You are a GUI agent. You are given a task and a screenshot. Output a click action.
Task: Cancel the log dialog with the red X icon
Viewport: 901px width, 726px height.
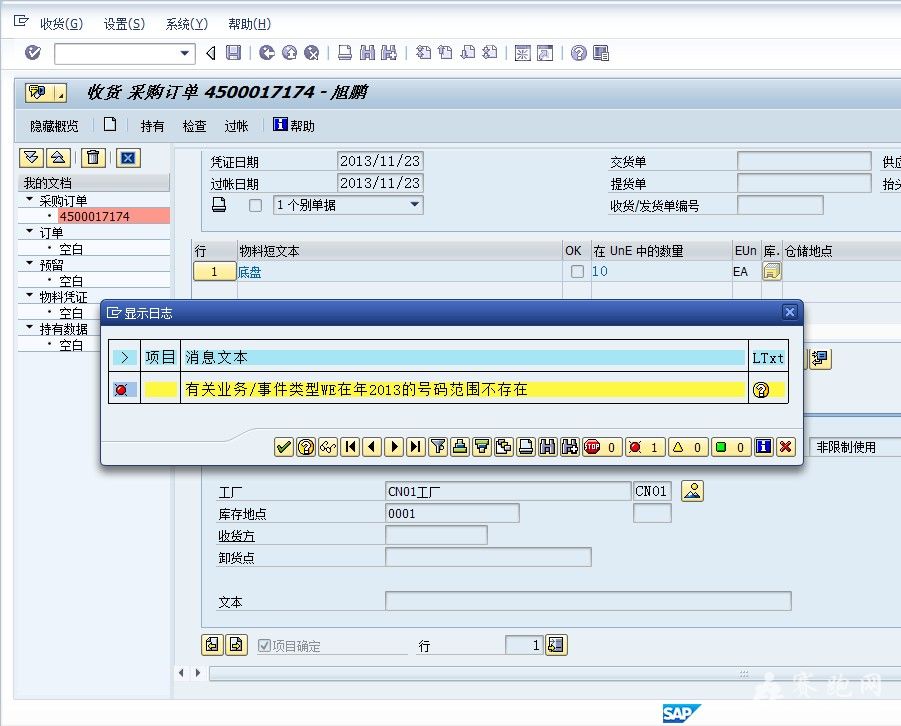tap(786, 447)
